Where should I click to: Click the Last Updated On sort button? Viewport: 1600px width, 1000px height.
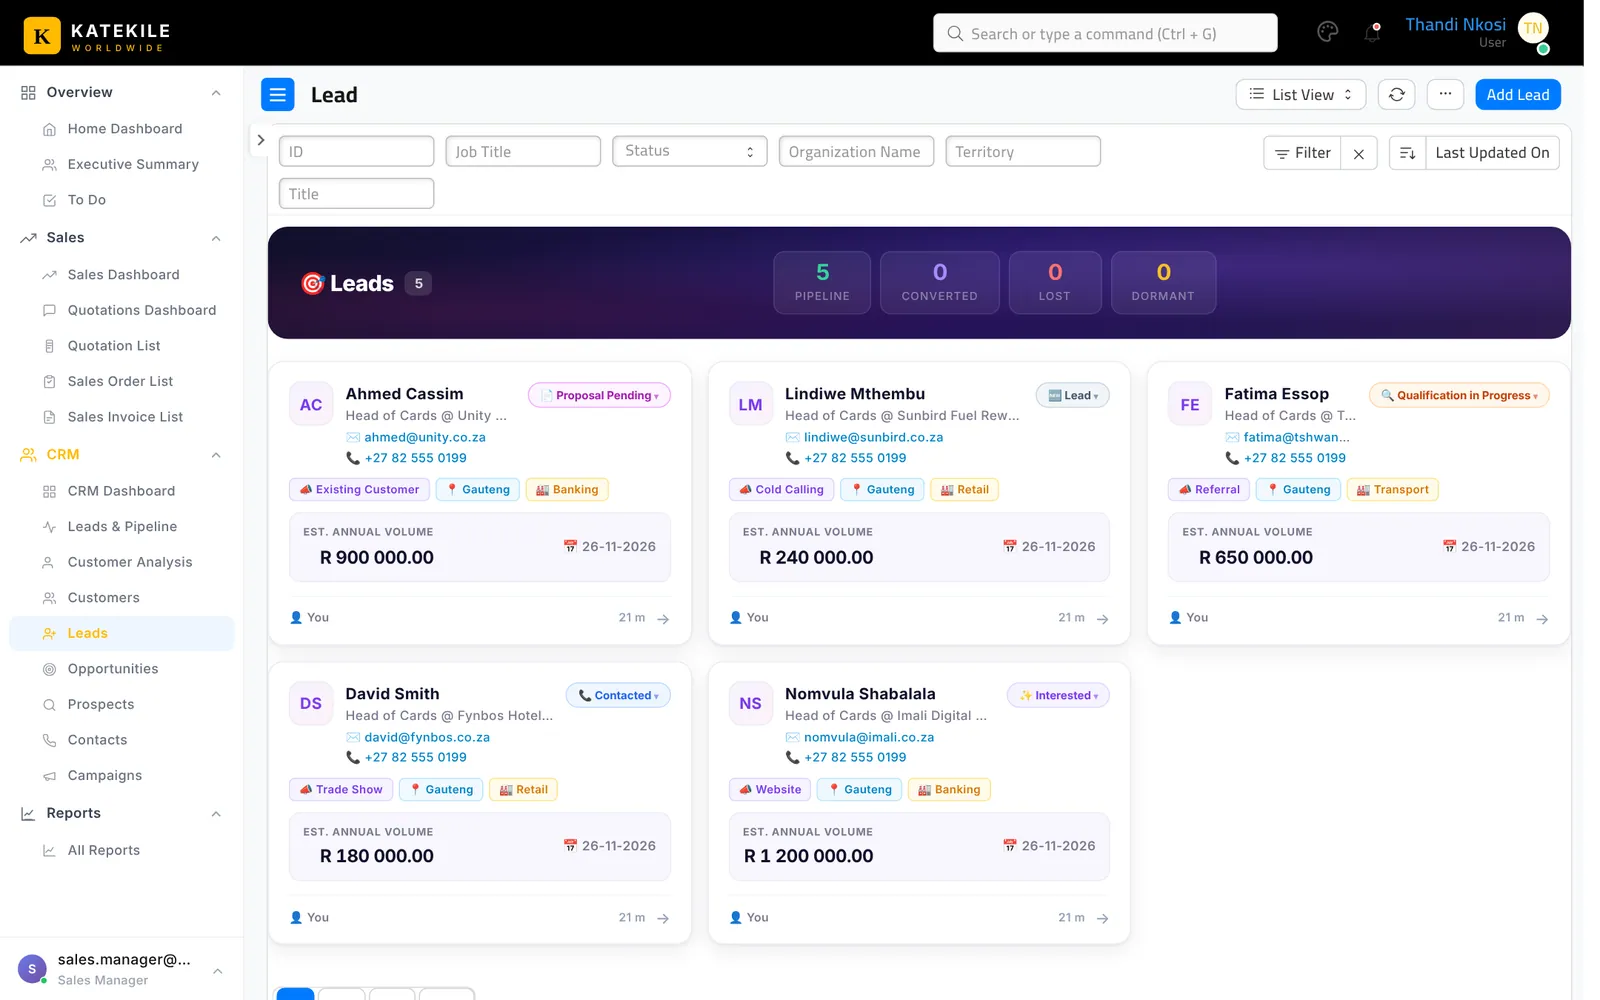coord(1492,153)
